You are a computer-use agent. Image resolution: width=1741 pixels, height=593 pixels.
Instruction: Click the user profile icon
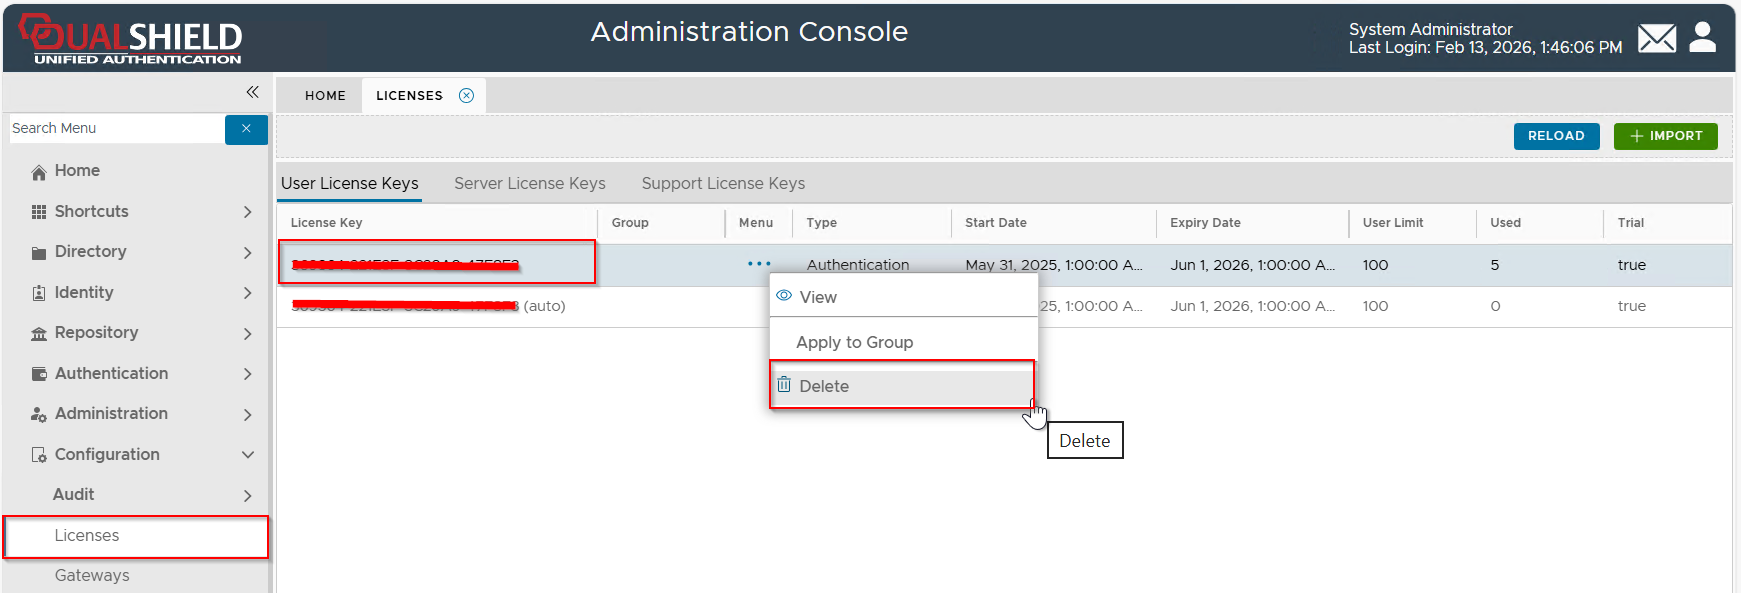(1702, 38)
